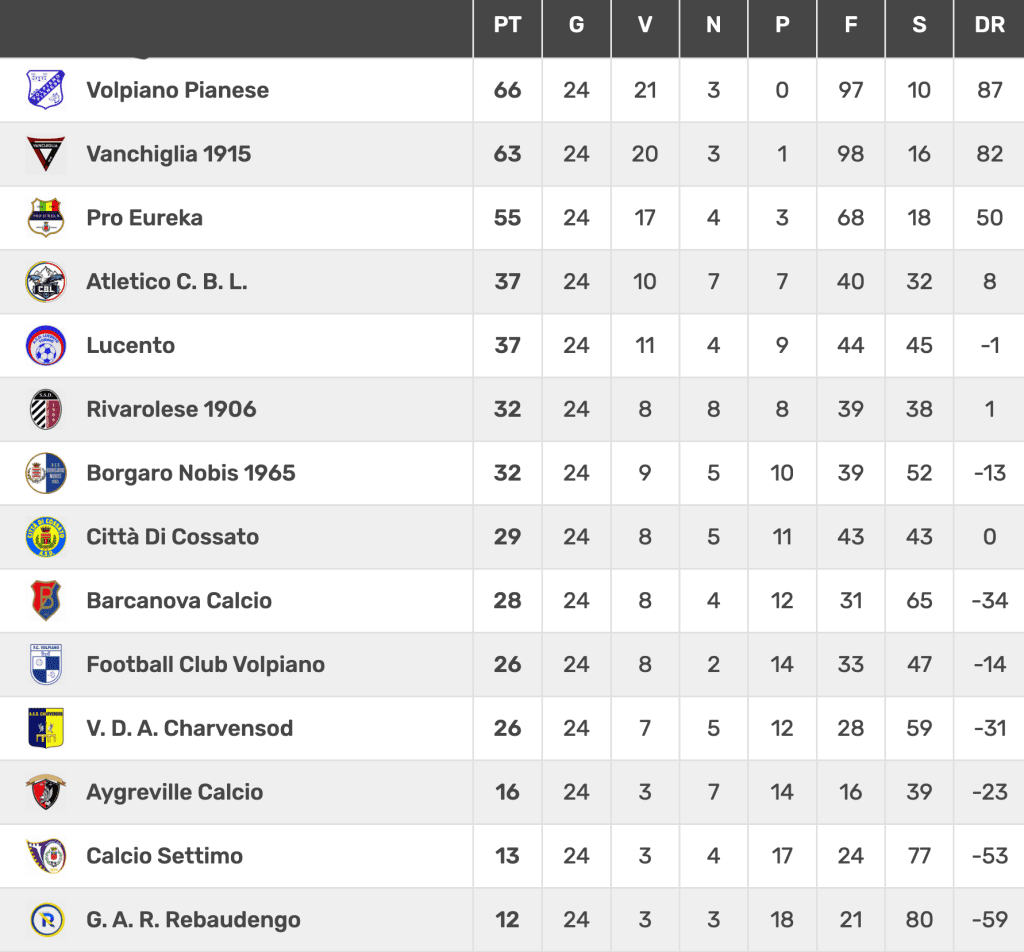
Task: Select the Vanchiglia 1915 team name
Action: tap(168, 153)
